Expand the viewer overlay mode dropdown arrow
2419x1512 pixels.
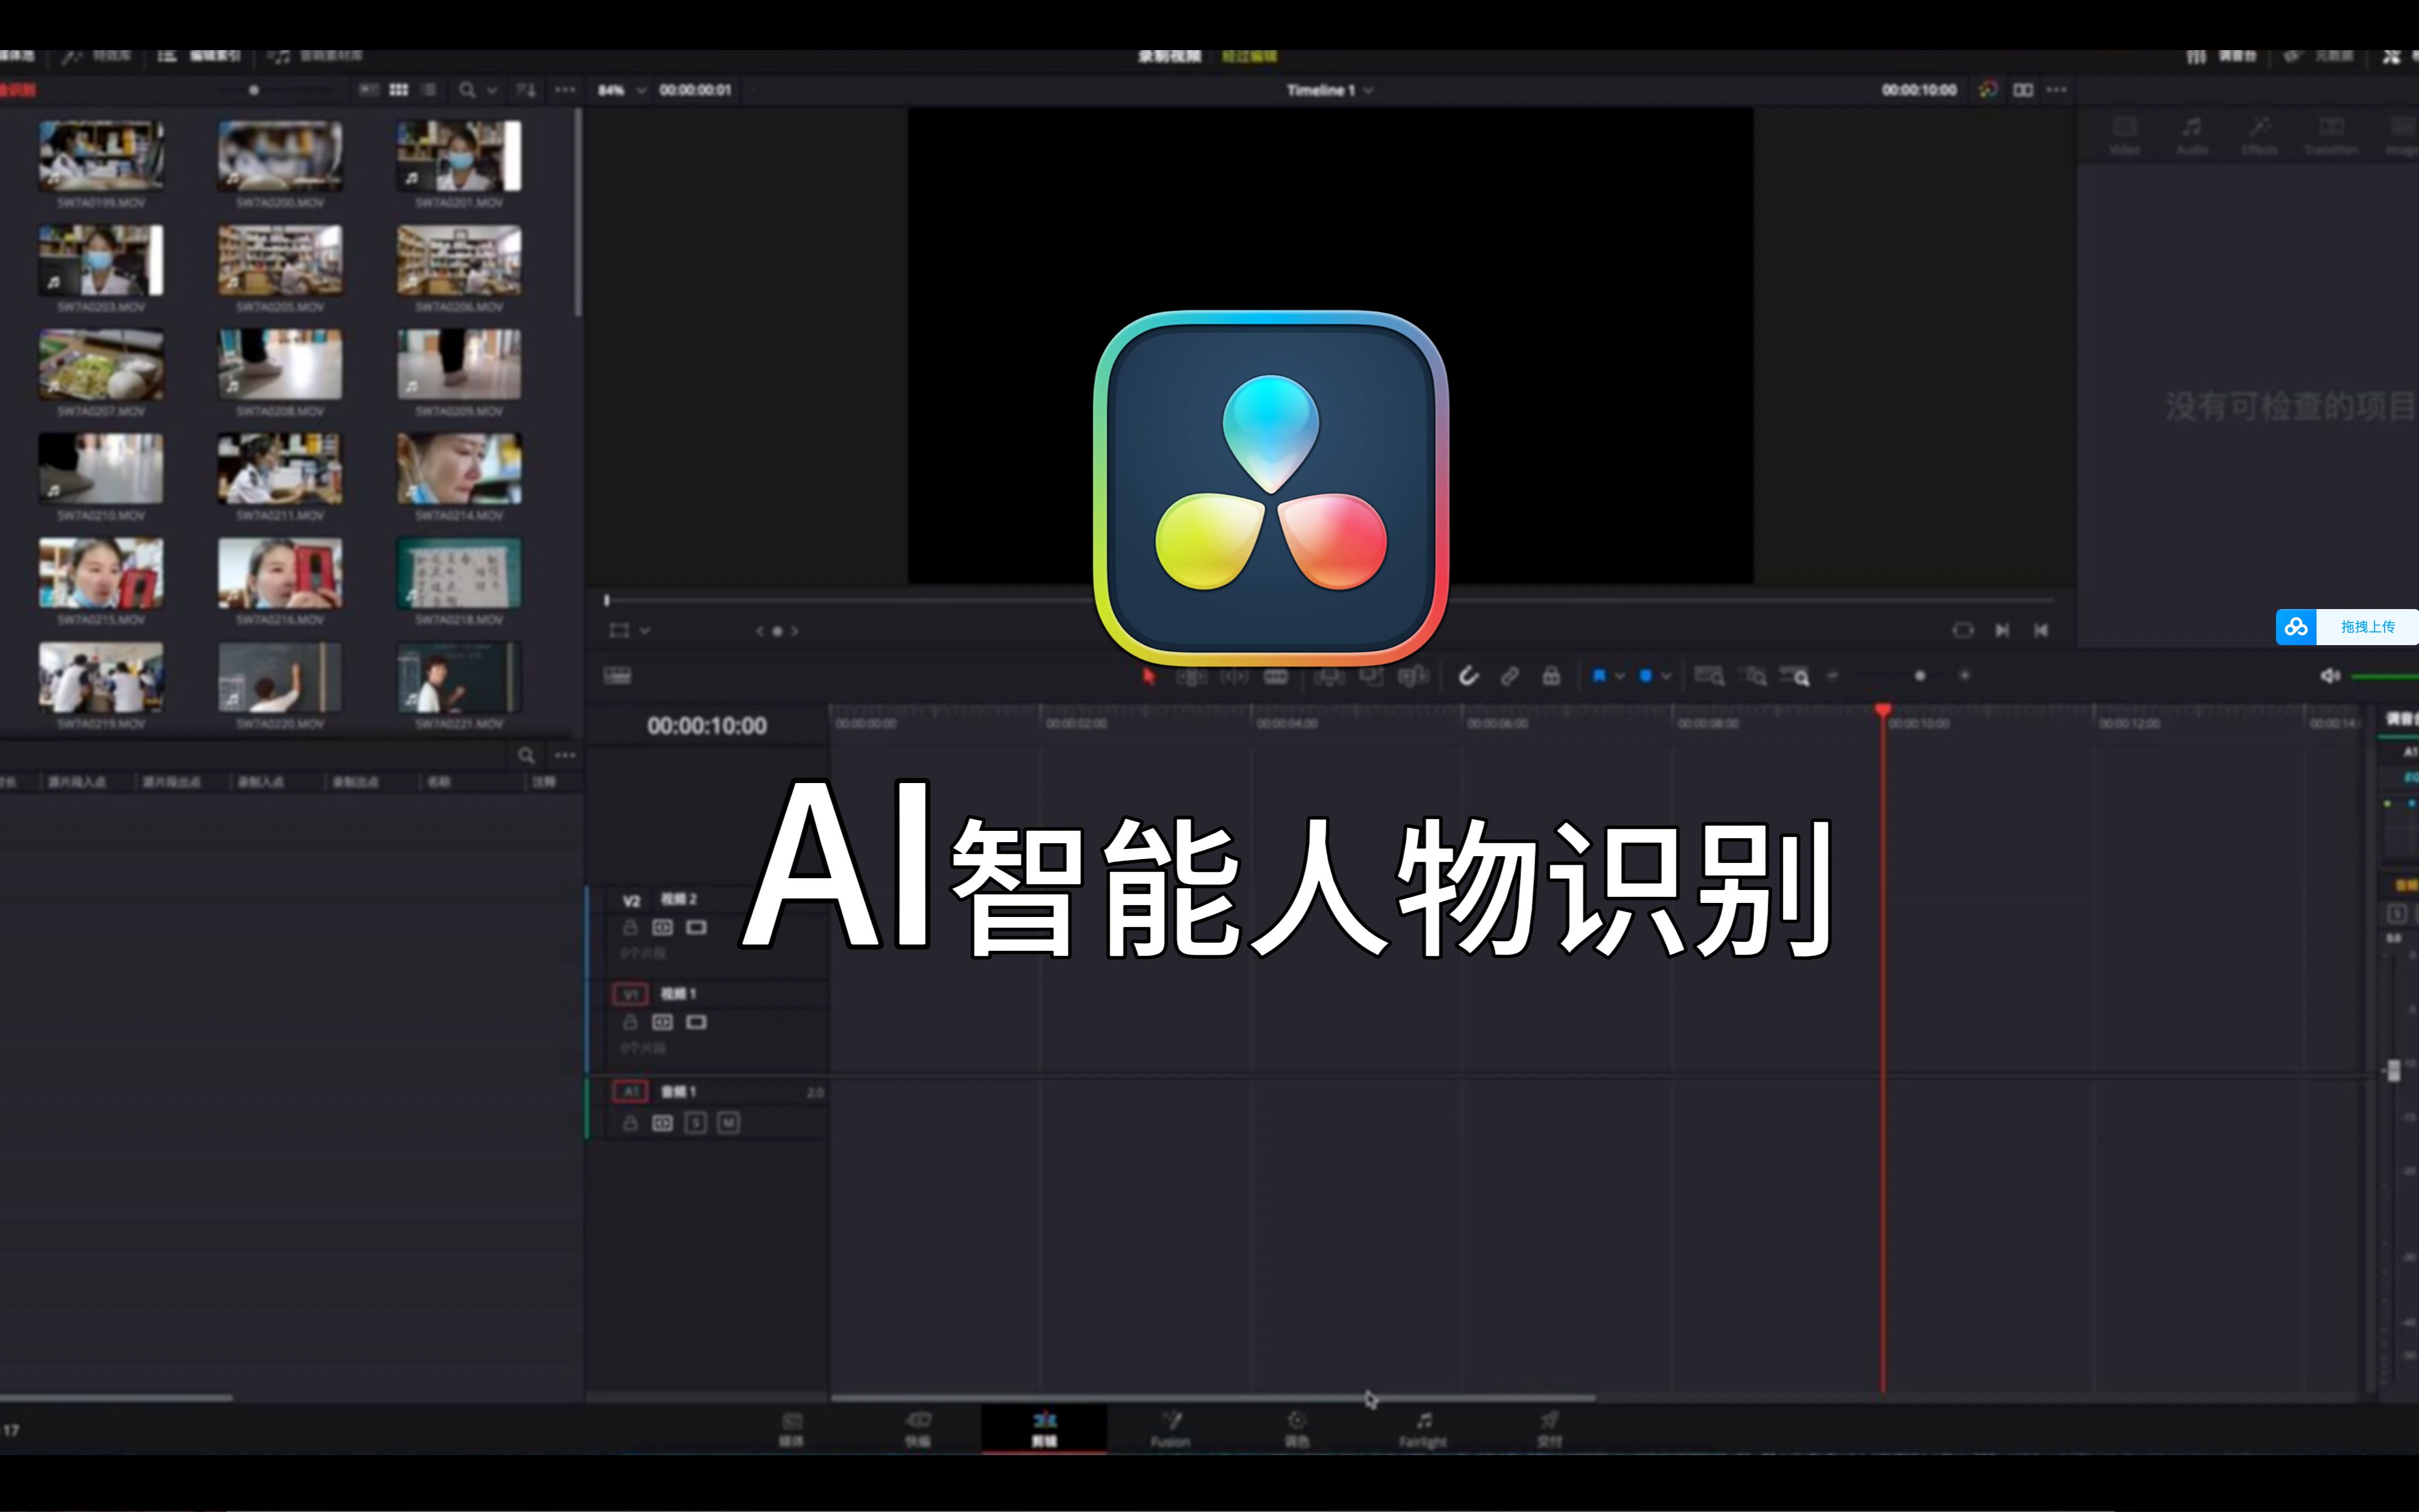[645, 630]
